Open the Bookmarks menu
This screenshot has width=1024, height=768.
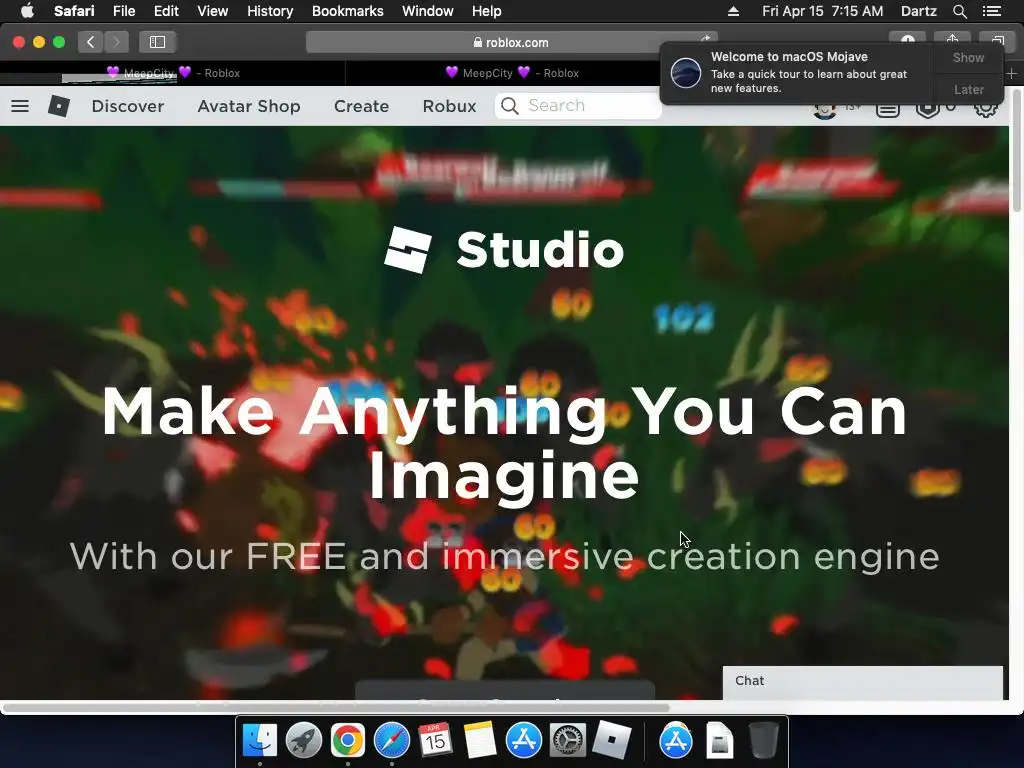347,11
